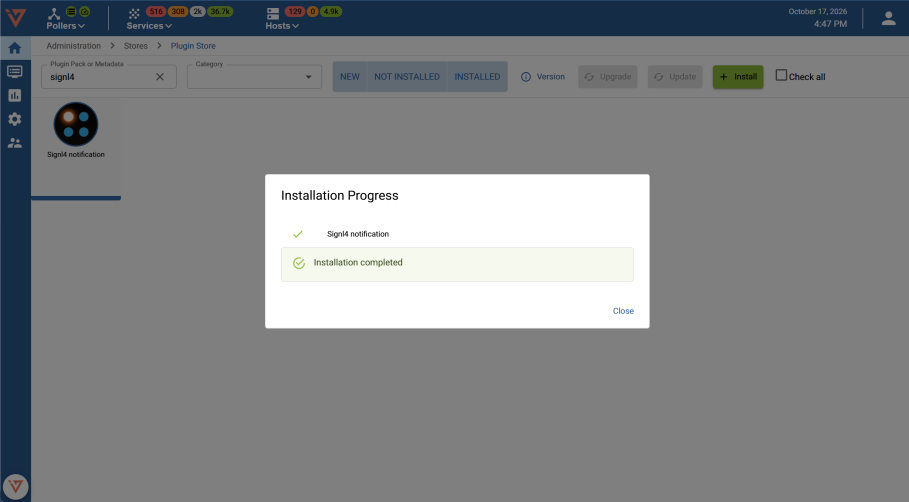Click the October 17, 2026 date display

[x=817, y=12]
